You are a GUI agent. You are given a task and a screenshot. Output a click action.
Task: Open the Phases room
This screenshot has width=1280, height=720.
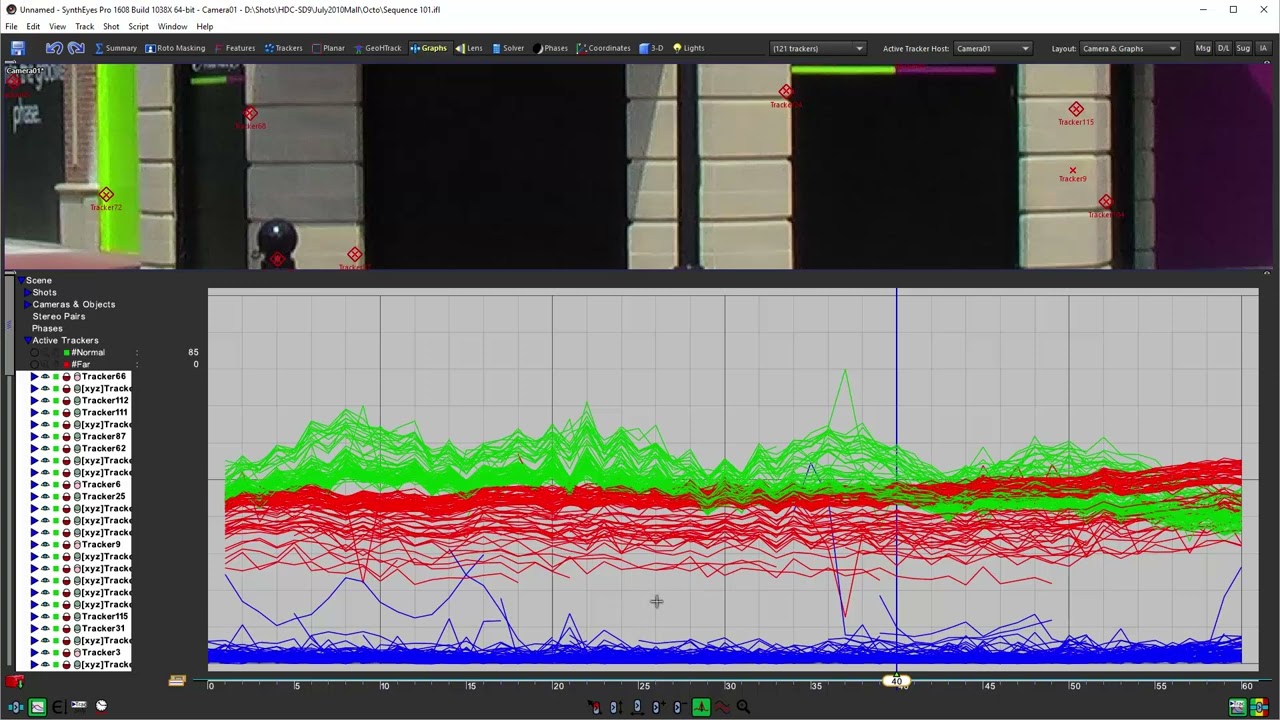pyautogui.click(x=550, y=48)
